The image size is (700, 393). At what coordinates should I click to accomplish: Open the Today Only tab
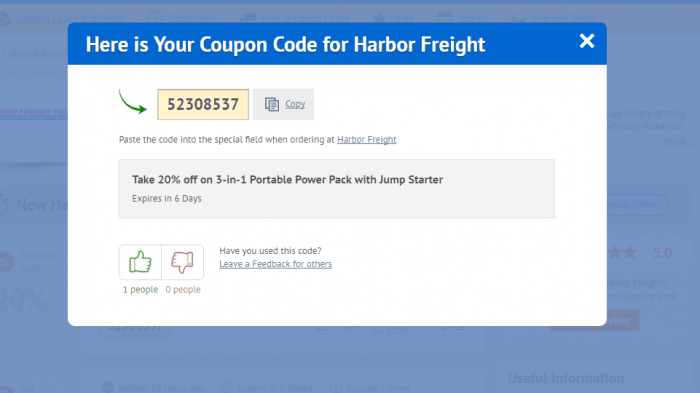(x=182, y=18)
